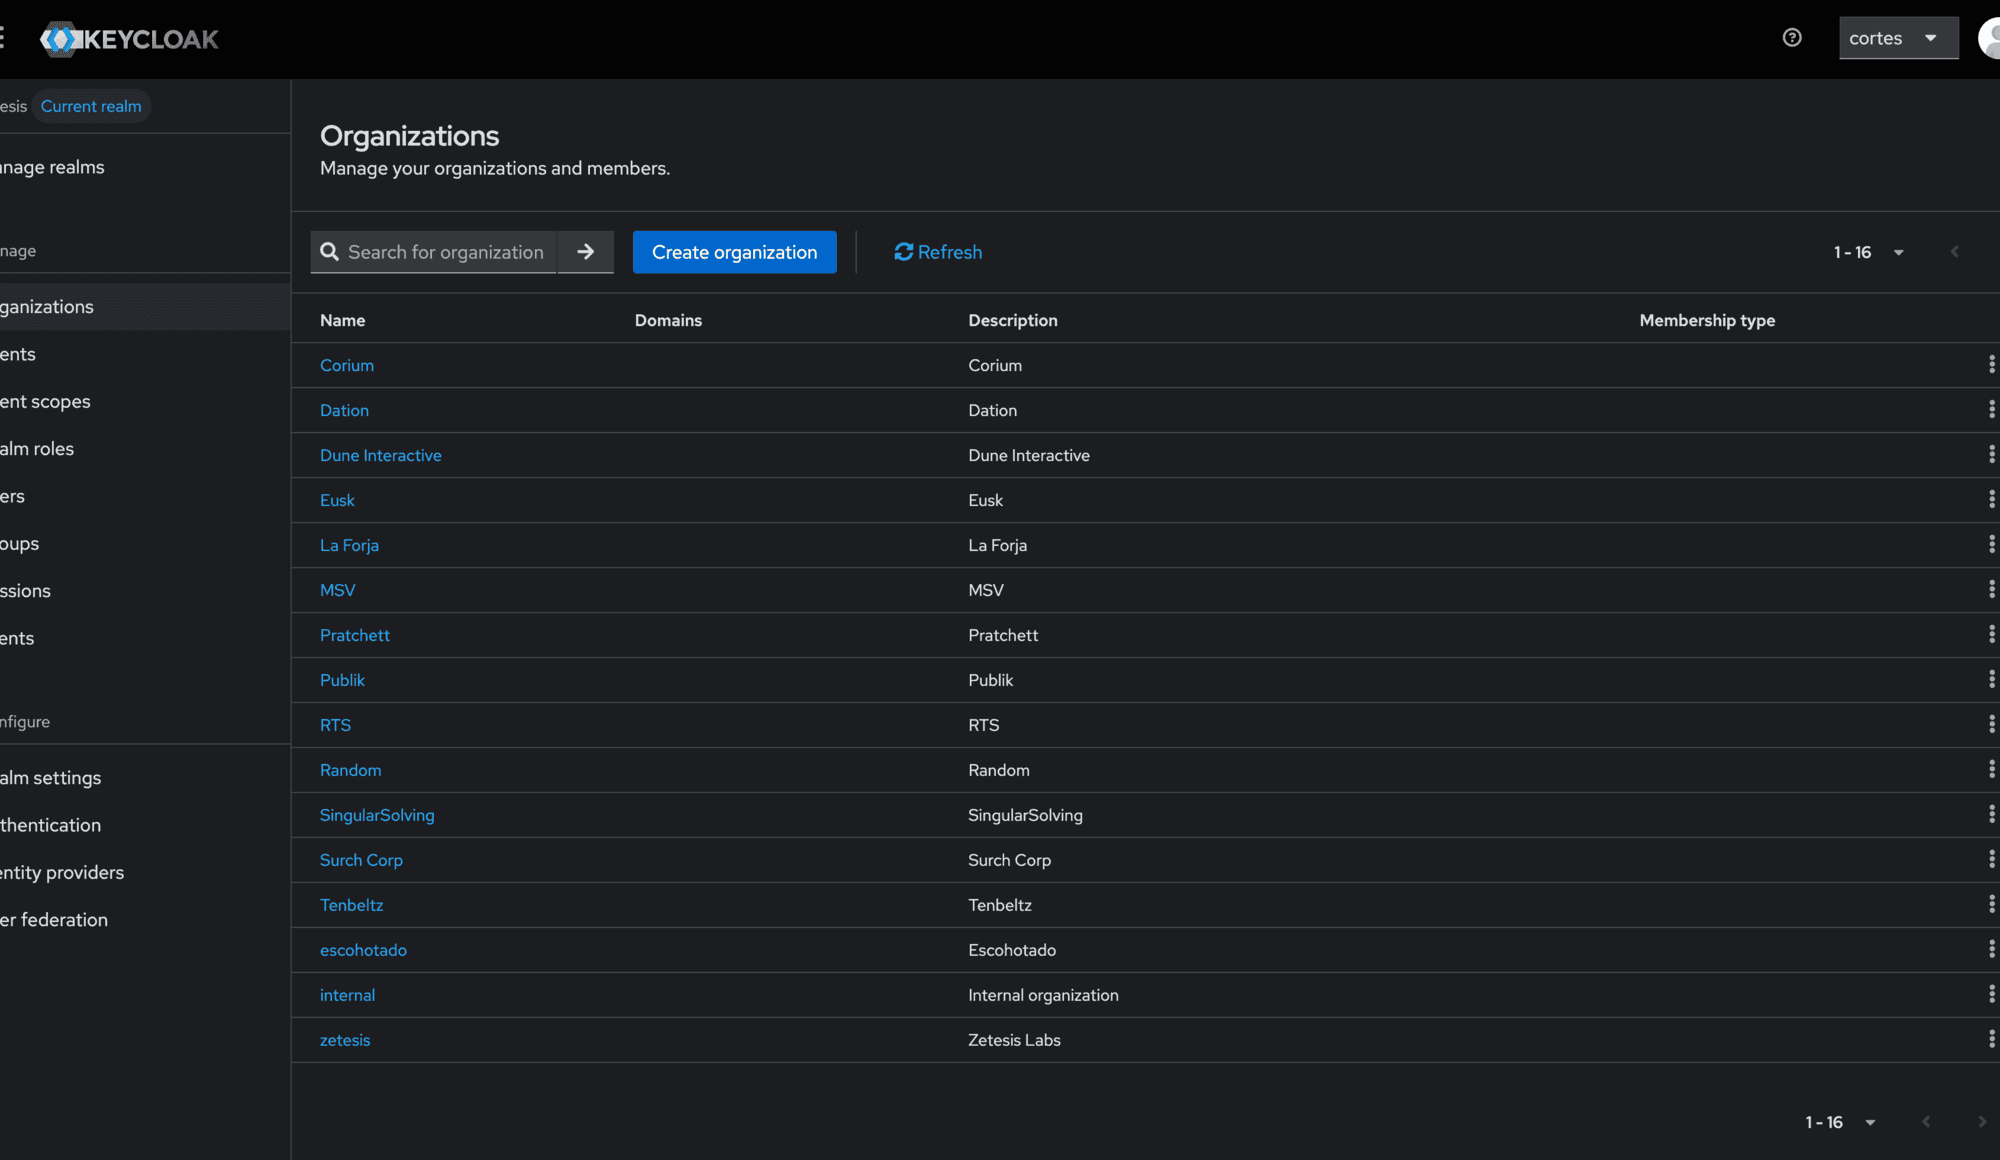Open kebab menu for escohotado row
This screenshot has height=1160, width=2000.
[x=1991, y=950]
